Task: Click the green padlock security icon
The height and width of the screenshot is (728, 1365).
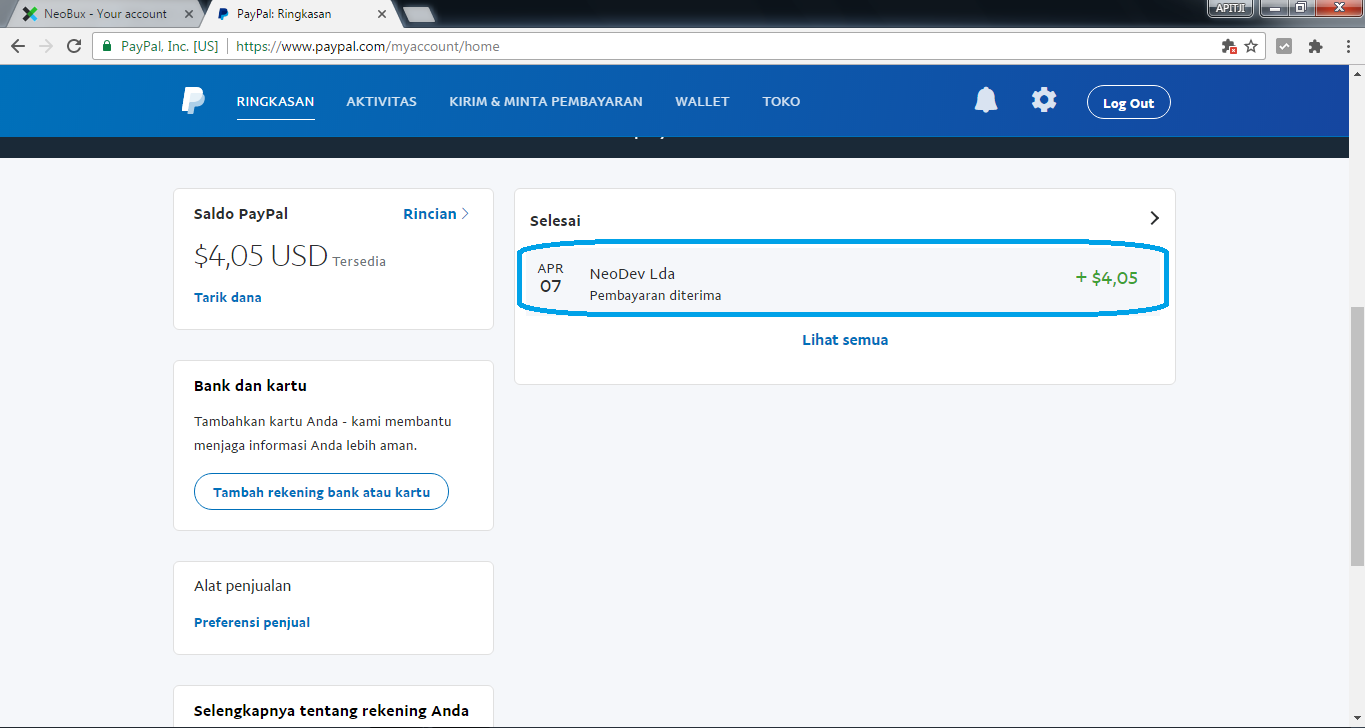Action: point(108,46)
